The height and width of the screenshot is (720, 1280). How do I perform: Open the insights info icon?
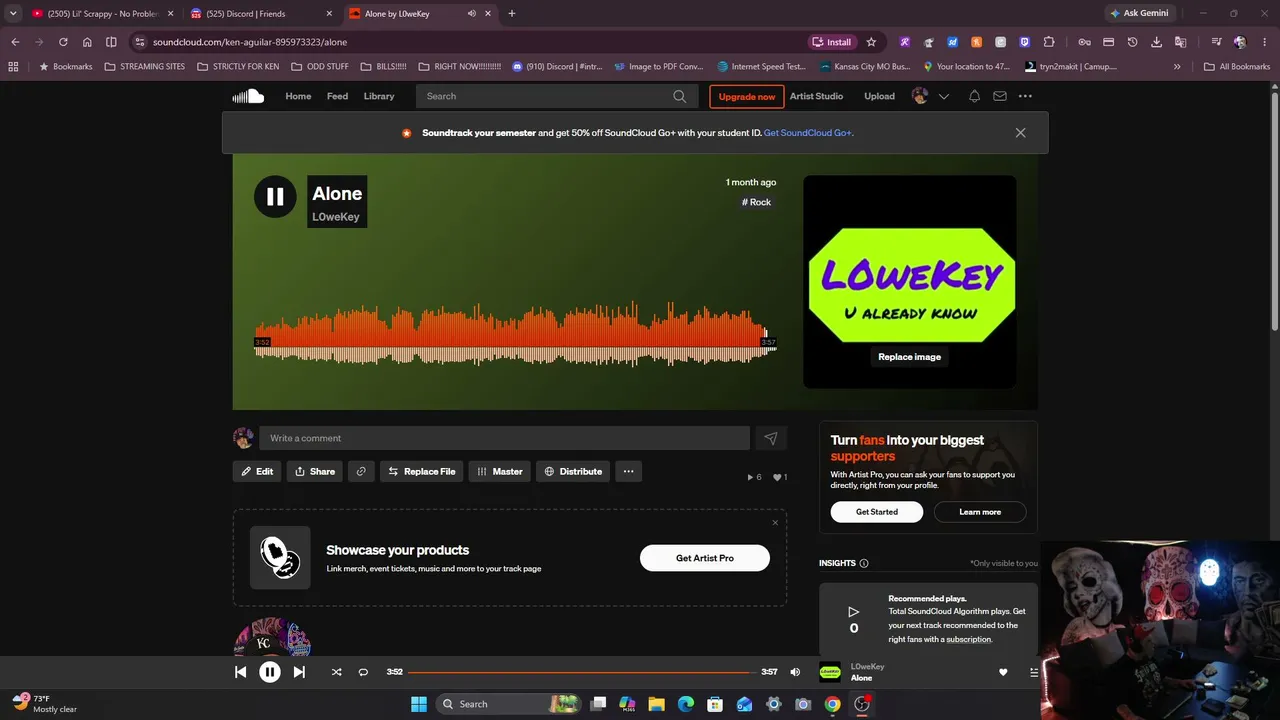[864, 563]
